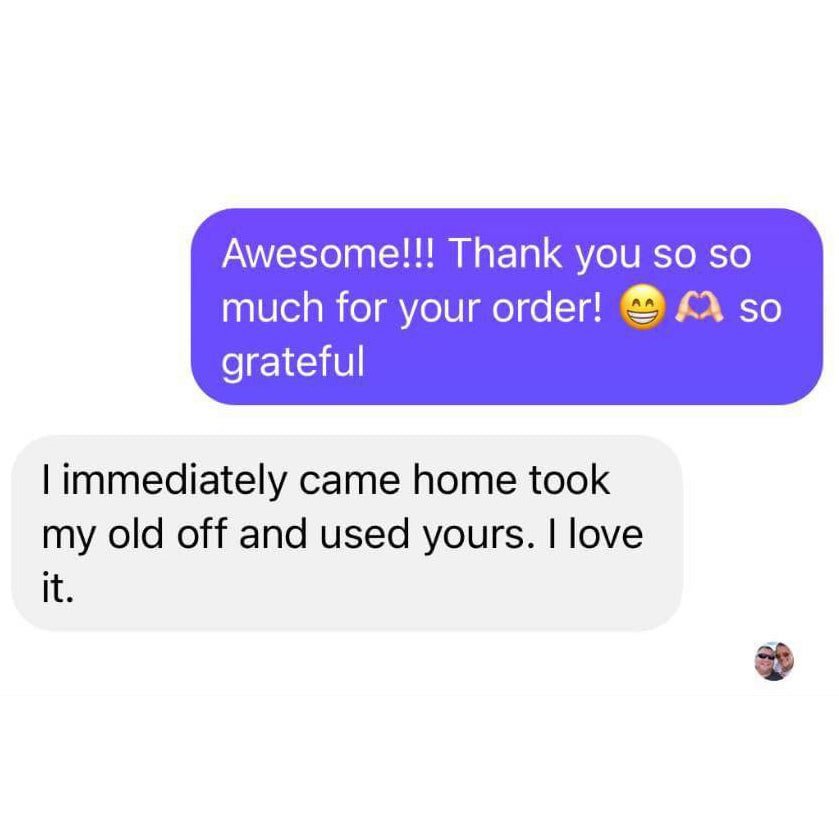Viewport: 839px width, 839px height.
Task: Select the grey received message bubble
Action: click(347, 533)
